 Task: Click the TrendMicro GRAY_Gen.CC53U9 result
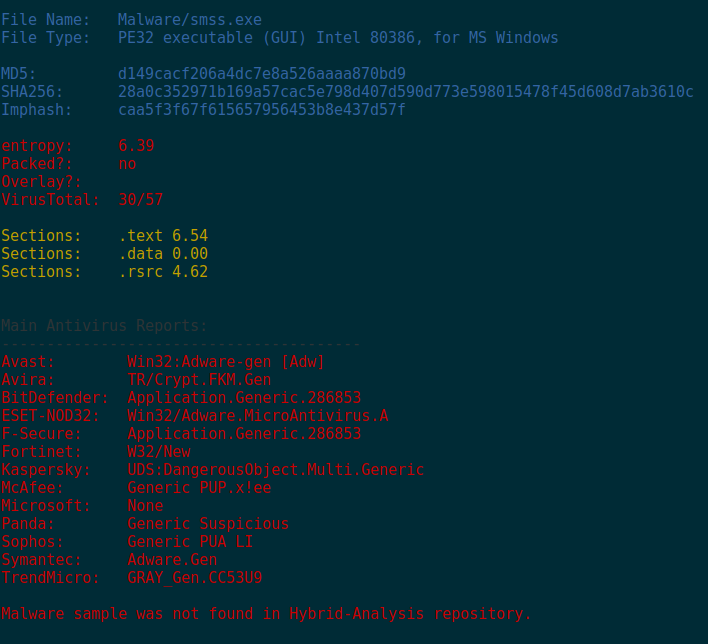coord(195,578)
